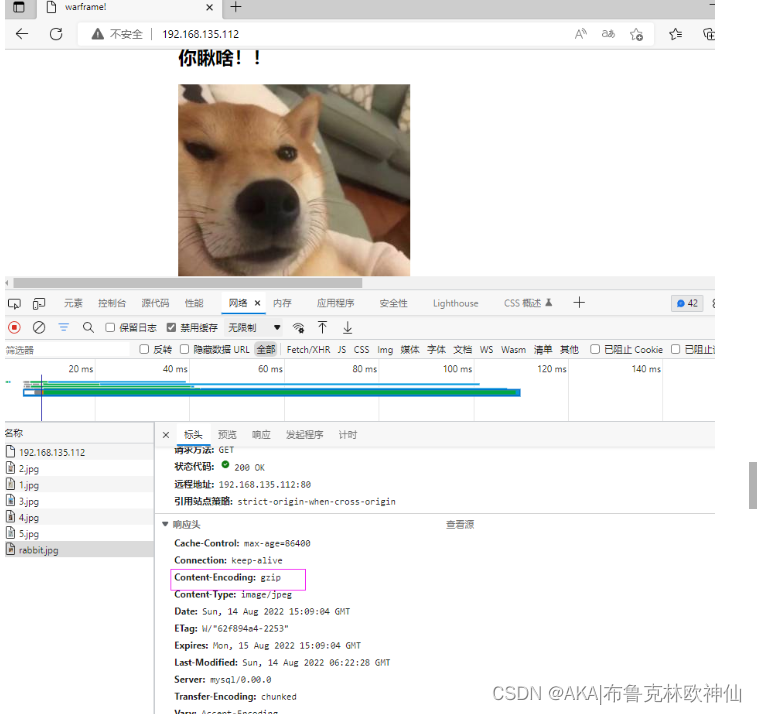Open network search magnifier
757x714 pixels.
pyautogui.click(x=88, y=328)
